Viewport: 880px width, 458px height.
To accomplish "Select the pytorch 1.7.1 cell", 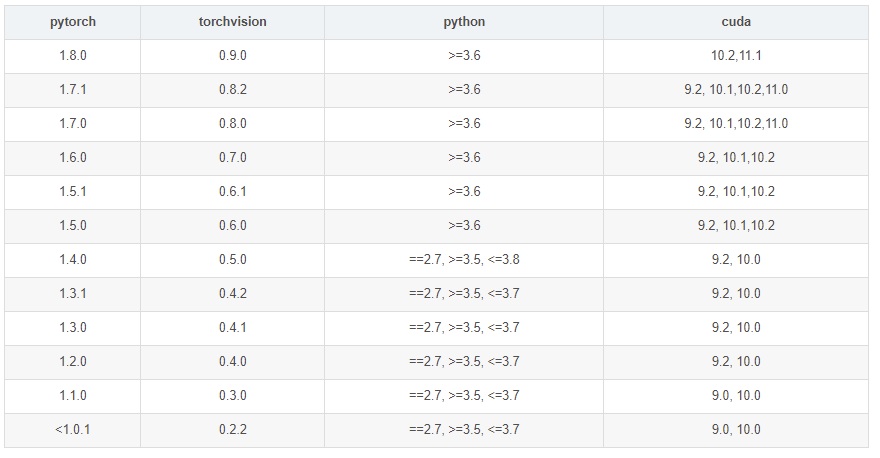I will (x=73, y=90).
